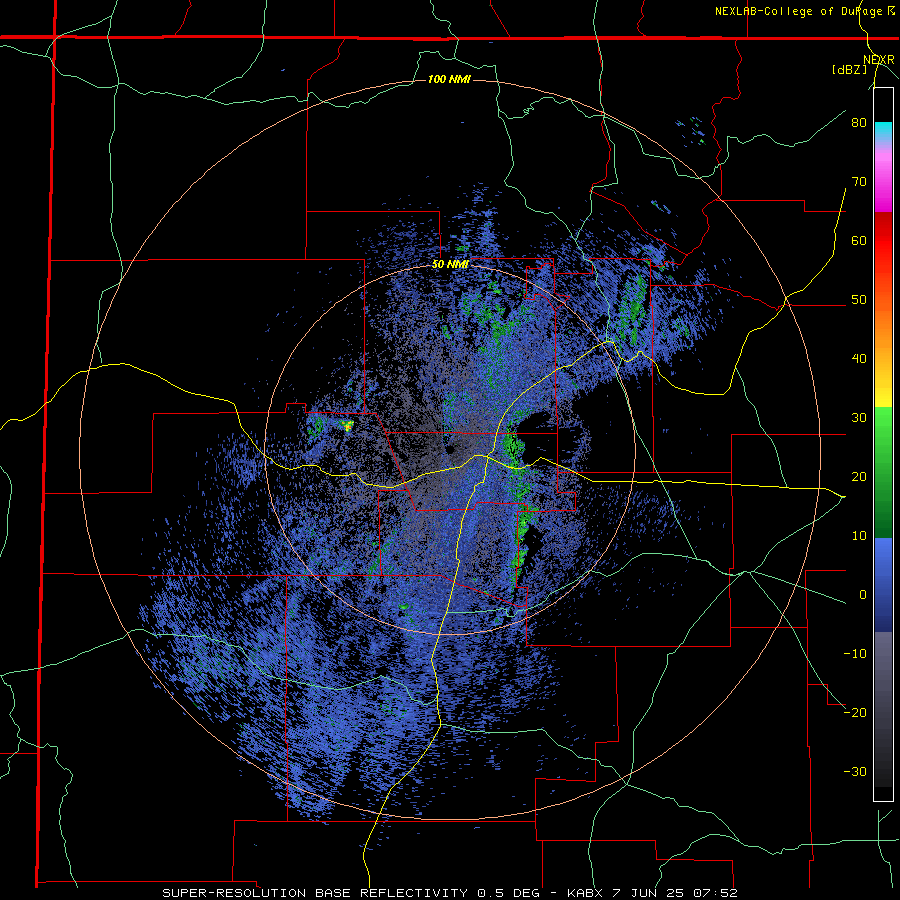
Task: Click the 30 value on dBZ scale
Action: pos(859,418)
